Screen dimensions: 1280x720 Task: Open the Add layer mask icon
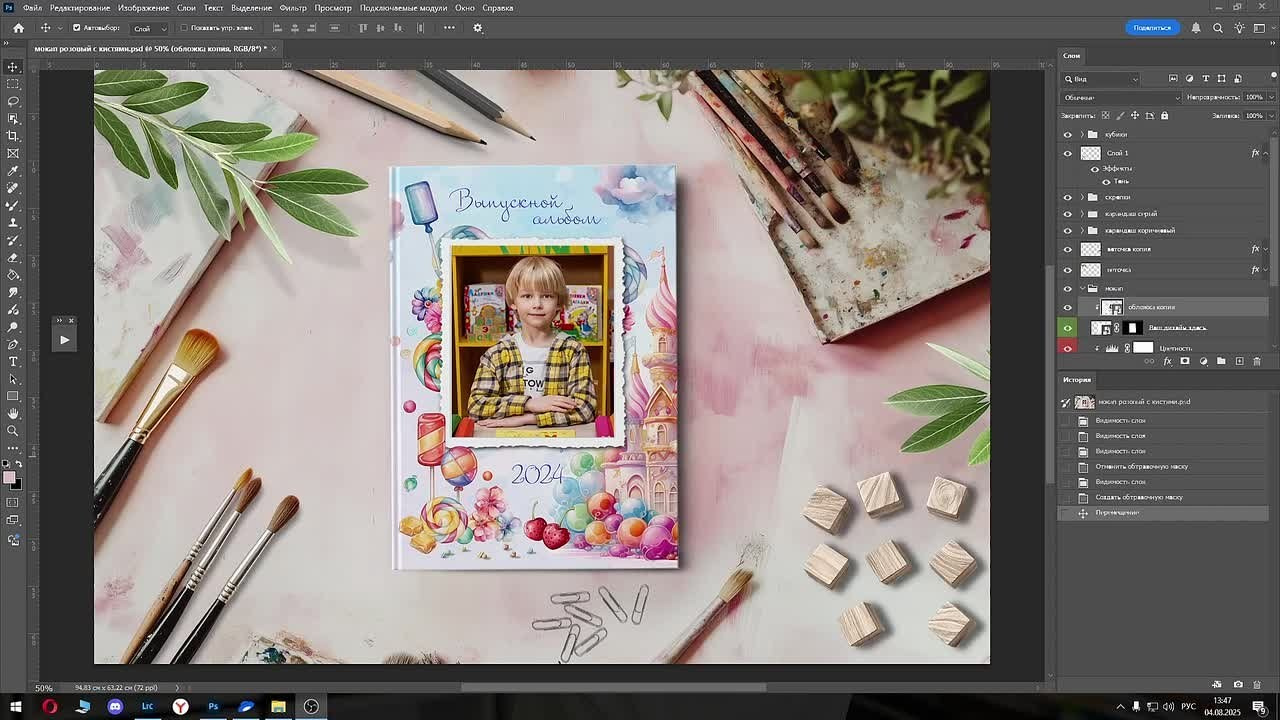coord(1183,361)
